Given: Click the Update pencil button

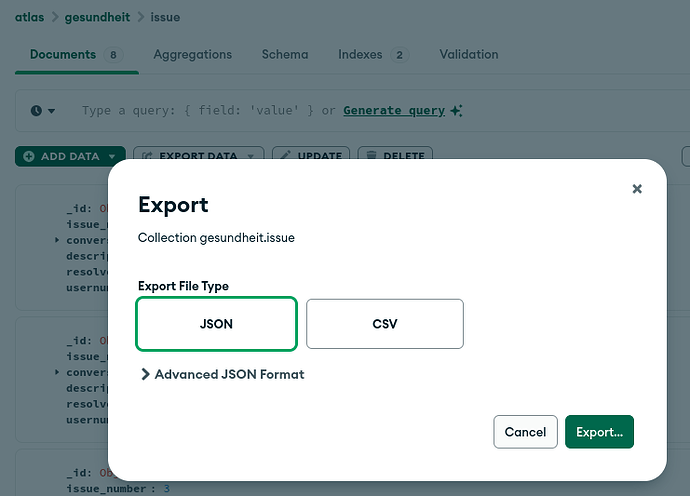Looking at the screenshot, I should (x=310, y=156).
